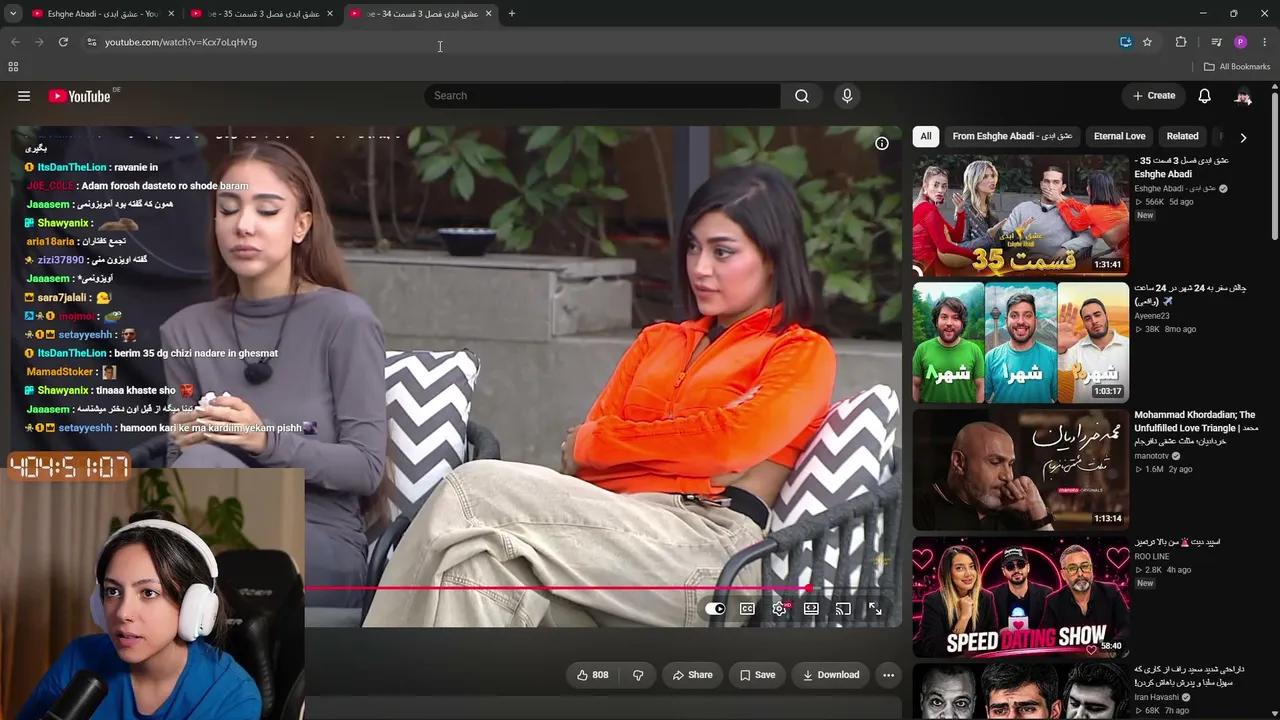This screenshot has width=1280, height=720.
Task: Click the page's vertical scrollbar
Action: (1274, 165)
